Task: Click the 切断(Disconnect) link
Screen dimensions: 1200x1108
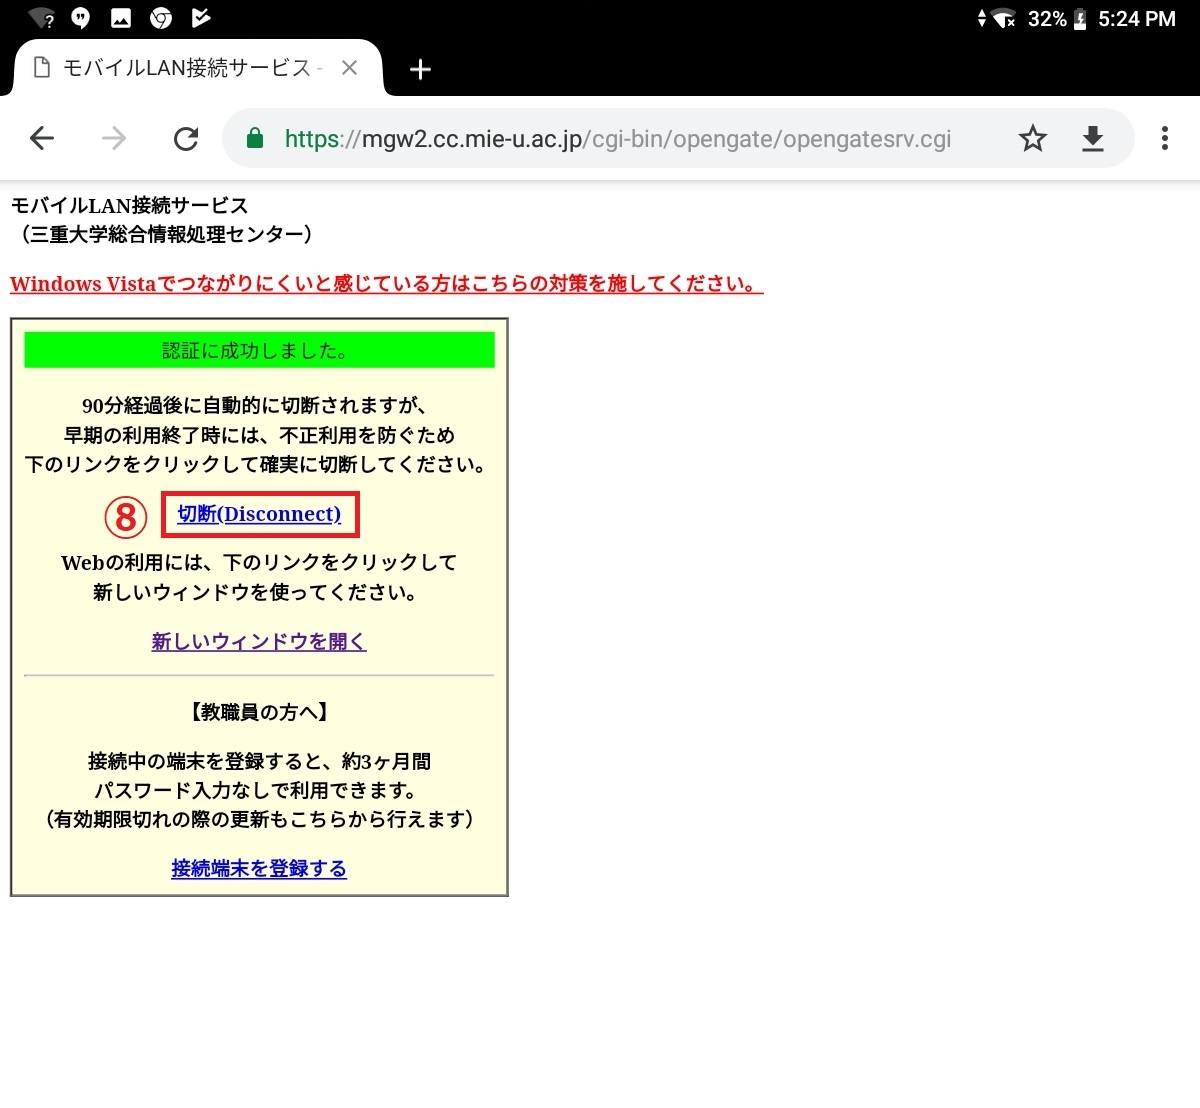Action: coord(259,514)
